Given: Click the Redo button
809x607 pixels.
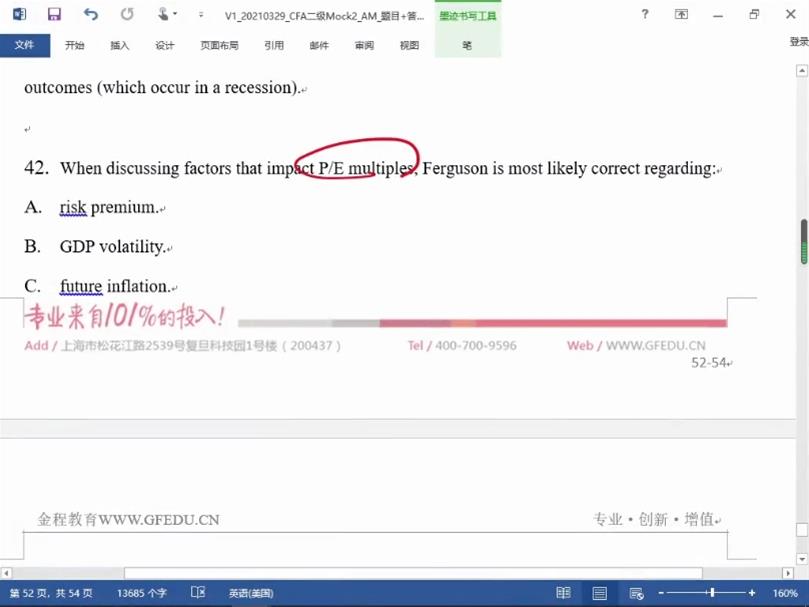Looking at the screenshot, I should click(127, 15).
